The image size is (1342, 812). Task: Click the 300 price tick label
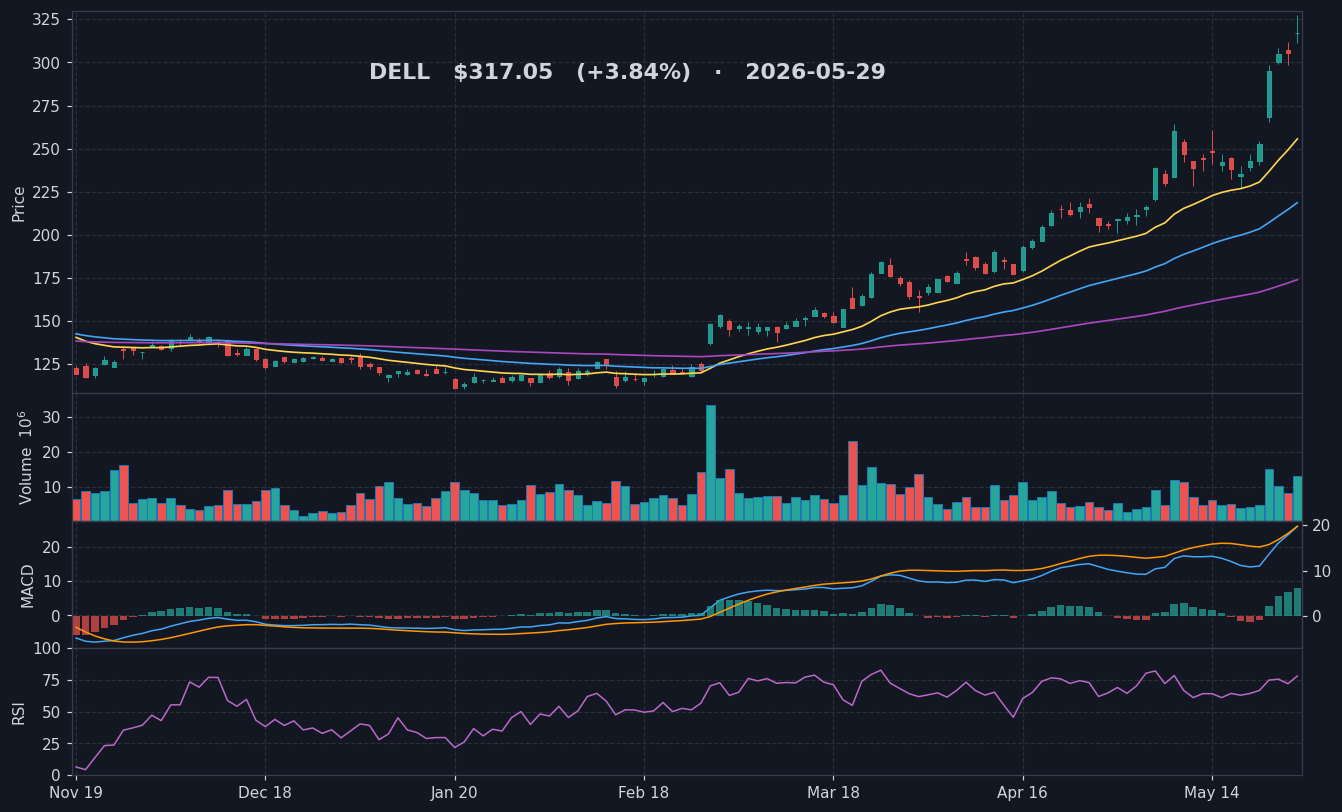46,63
